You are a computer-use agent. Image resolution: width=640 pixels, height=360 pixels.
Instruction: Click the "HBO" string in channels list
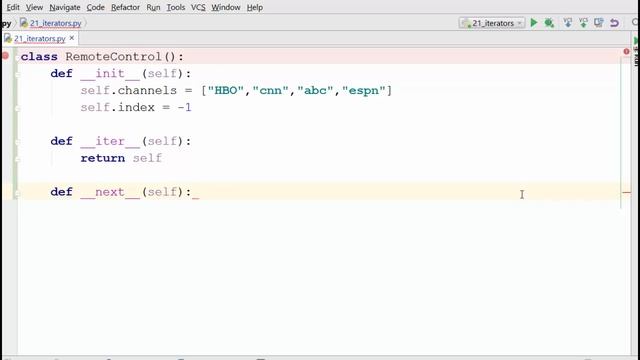226,90
